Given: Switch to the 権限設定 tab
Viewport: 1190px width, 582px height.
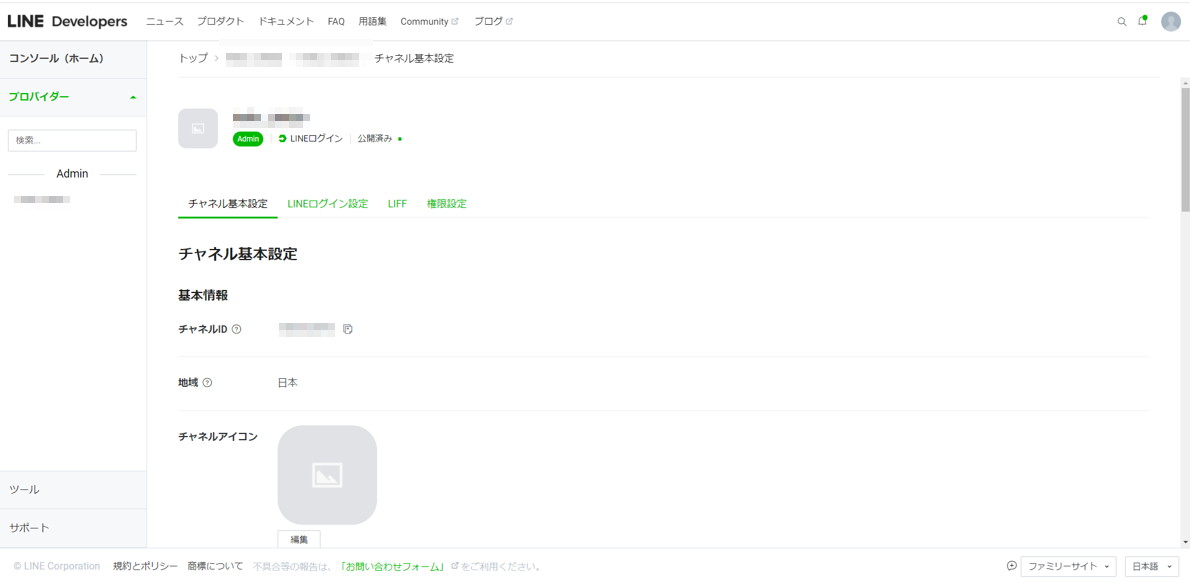Looking at the screenshot, I should pyautogui.click(x=446, y=204).
